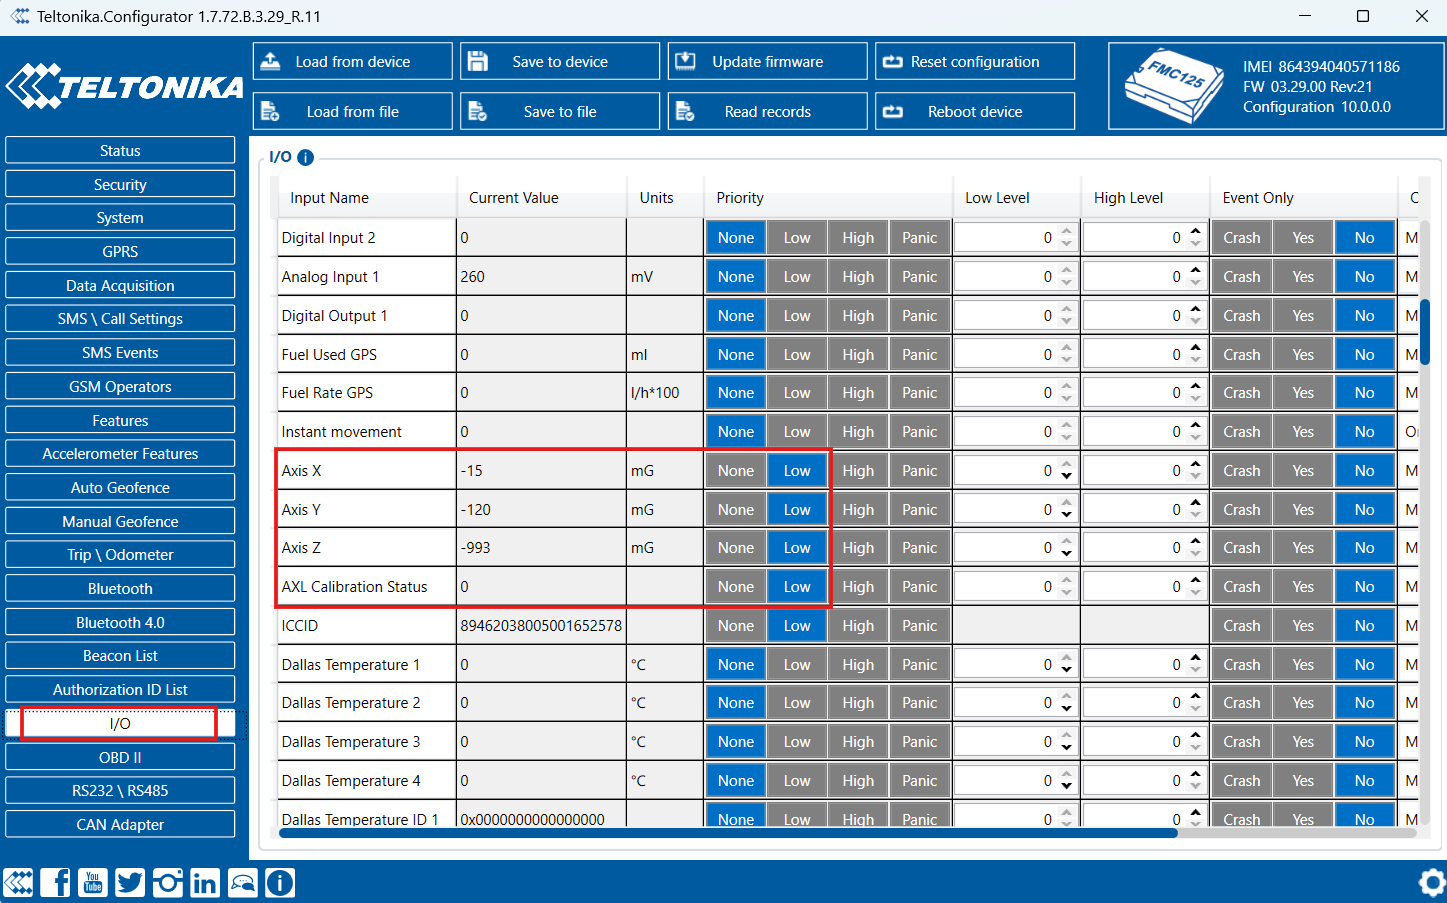This screenshot has width=1447, height=903.
Task: Open the LinkedIn icon in the footer
Action: coord(205,883)
